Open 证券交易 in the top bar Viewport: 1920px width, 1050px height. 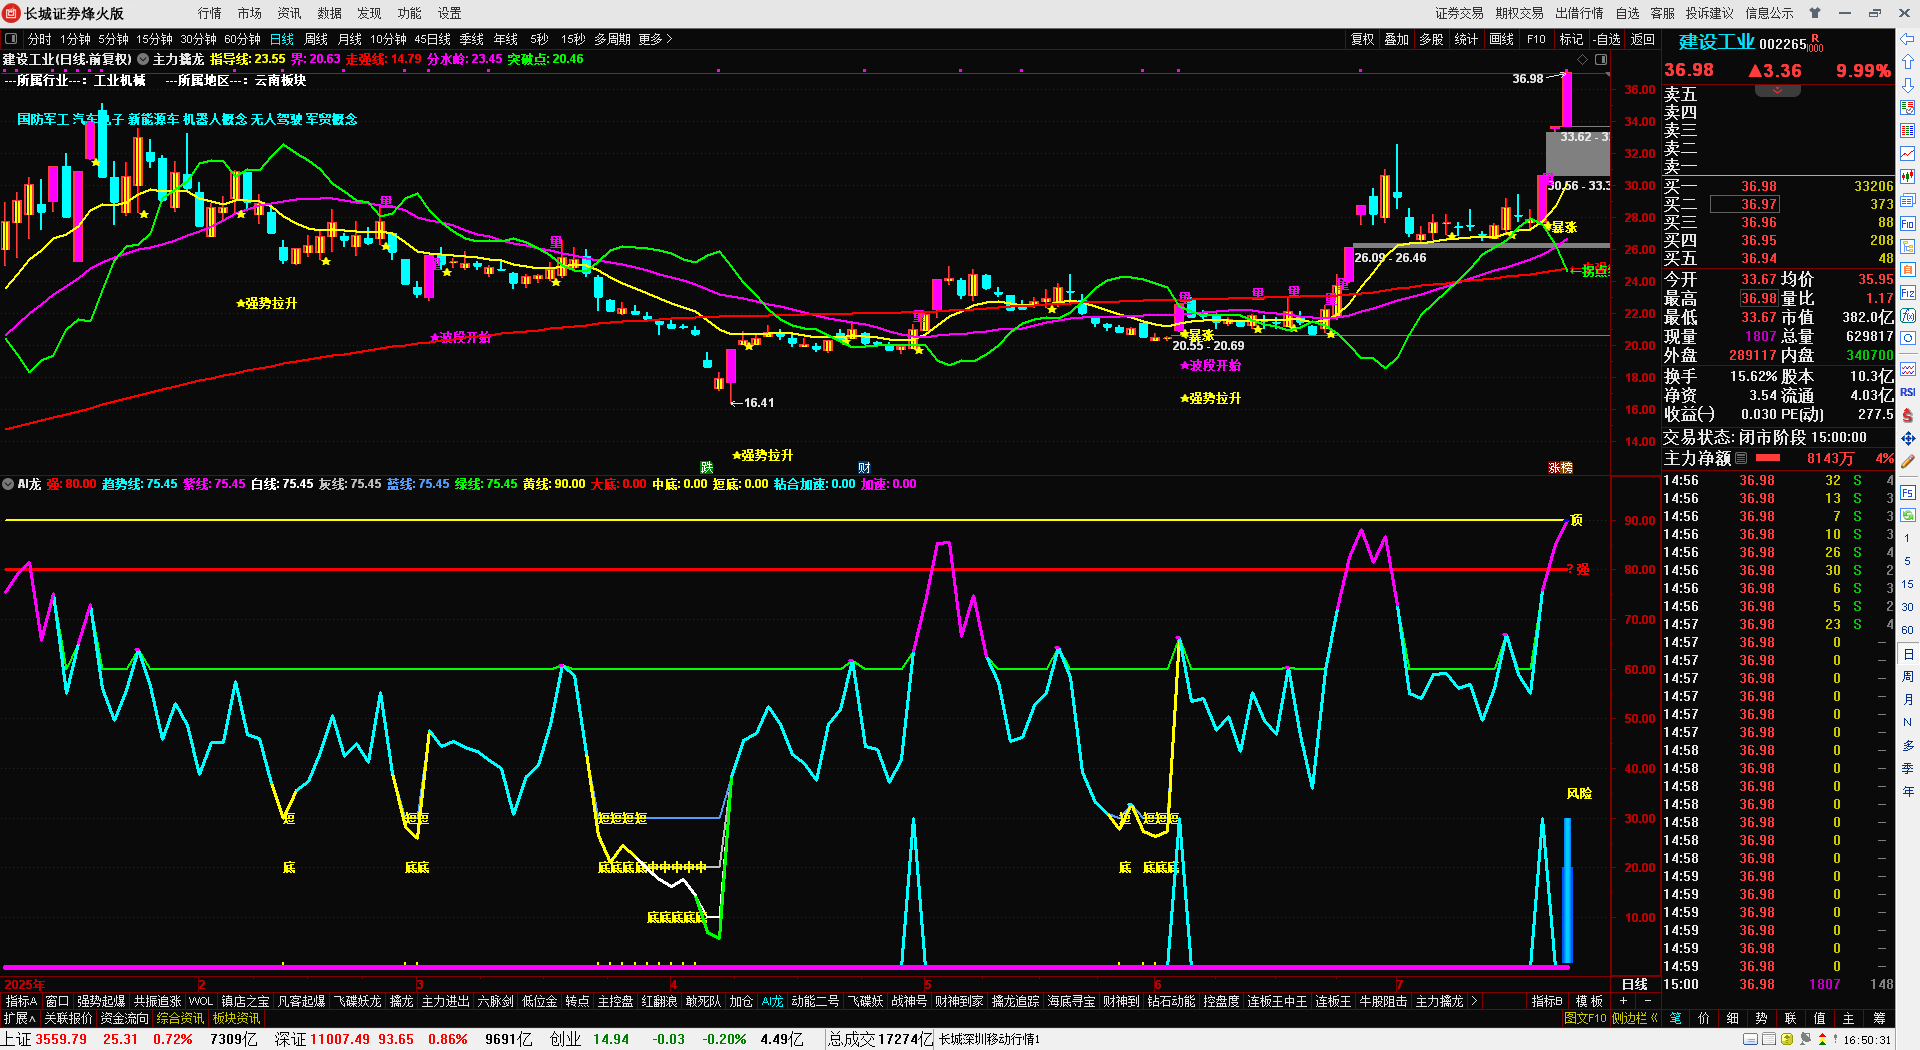(x=1460, y=13)
